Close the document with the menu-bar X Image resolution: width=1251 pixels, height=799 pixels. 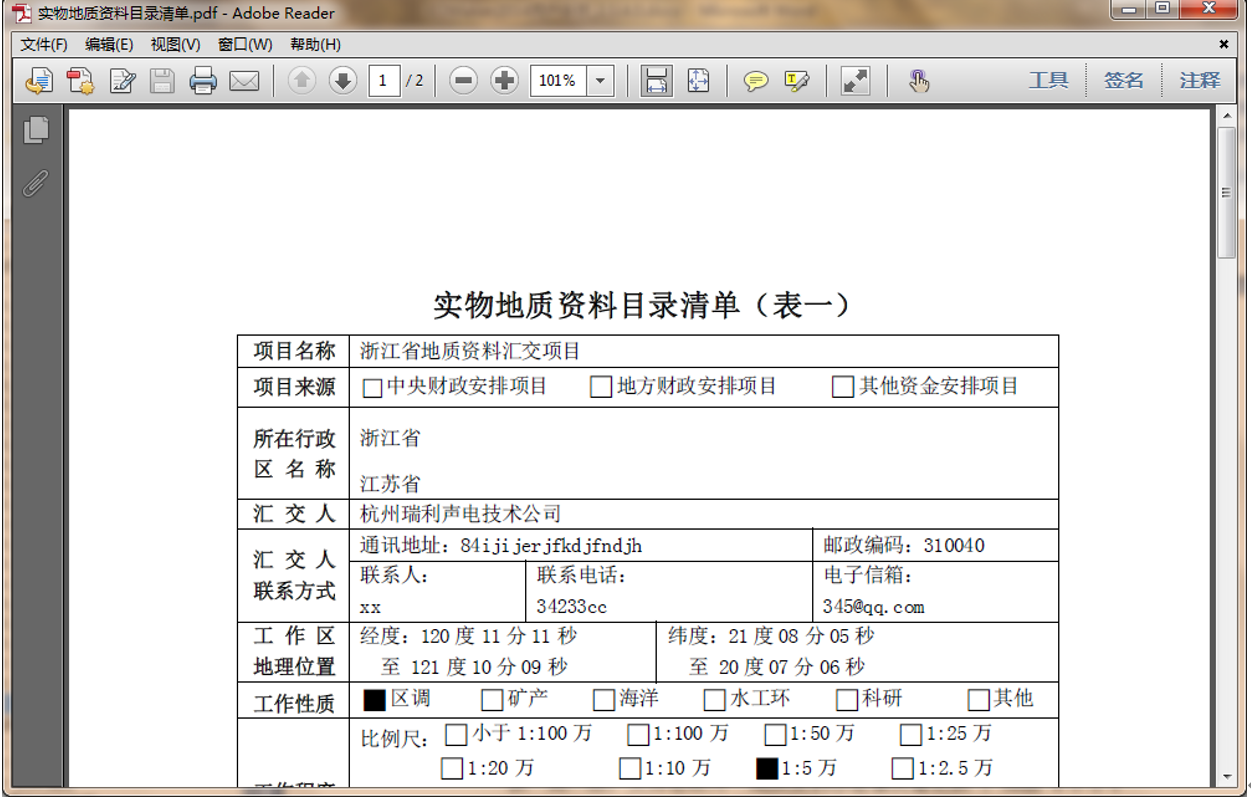tap(1224, 44)
